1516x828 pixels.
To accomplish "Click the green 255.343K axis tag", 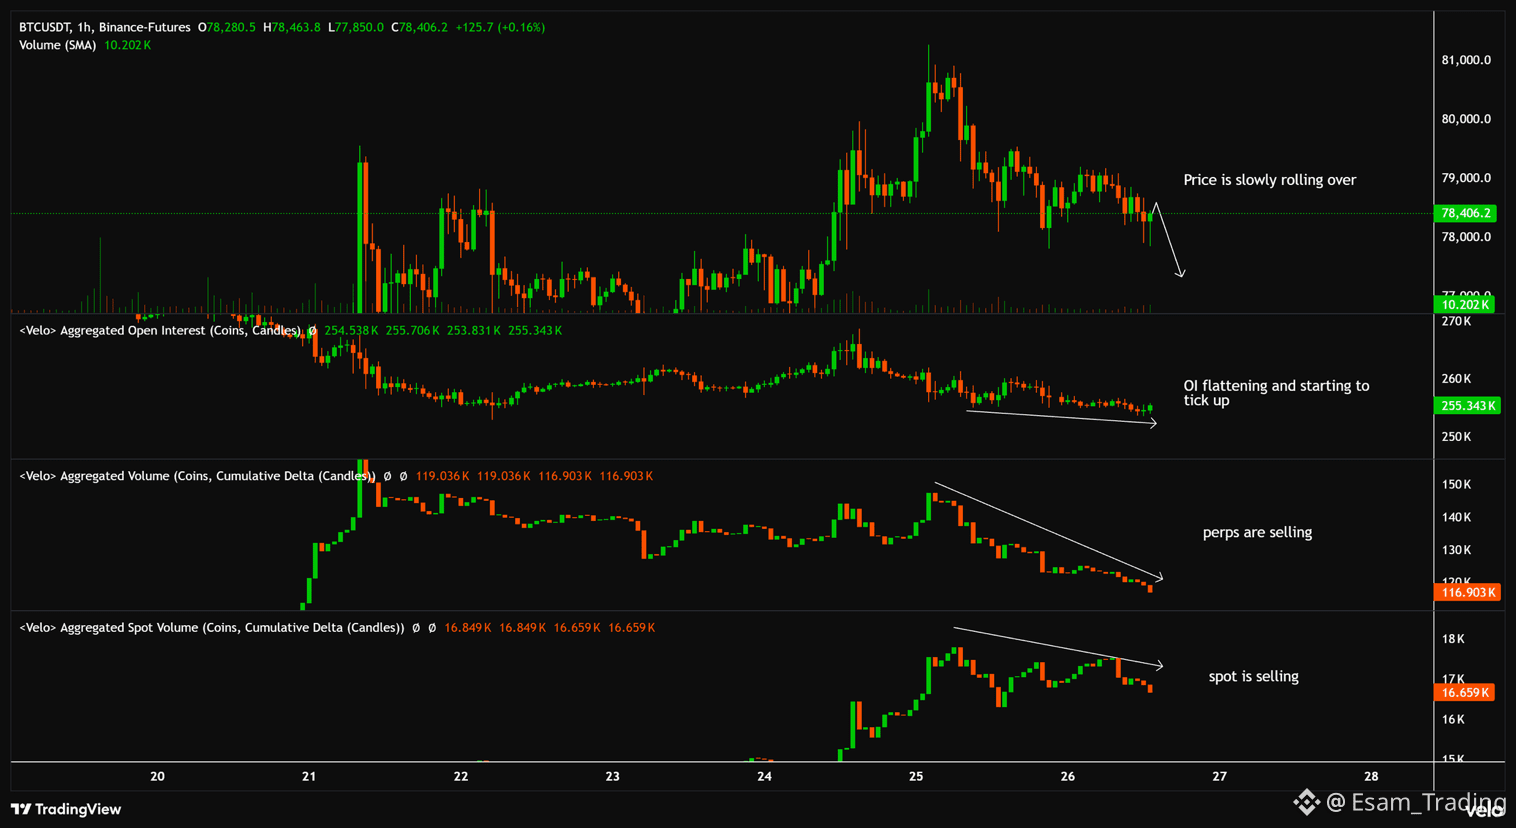I will (x=1467, y=406).
